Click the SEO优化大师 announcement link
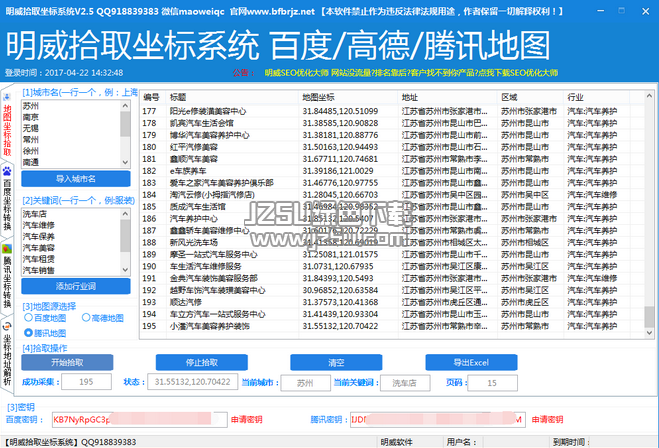Image resolution: width=659 pixels, height=448 pixels. pyautogui.click(x=411, y=73)
